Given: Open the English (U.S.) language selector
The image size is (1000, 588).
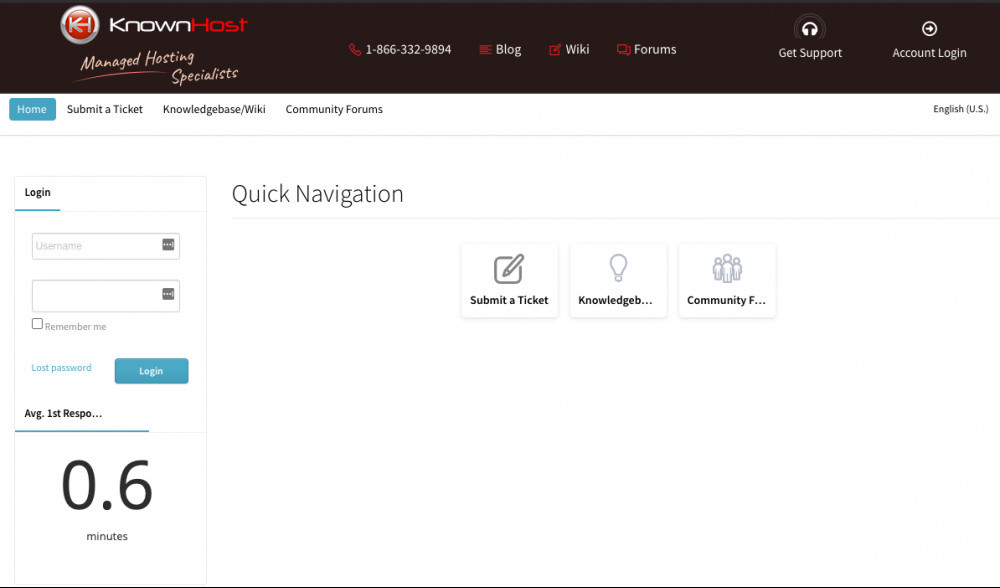Looking at the screenshot, I should 960,109.
